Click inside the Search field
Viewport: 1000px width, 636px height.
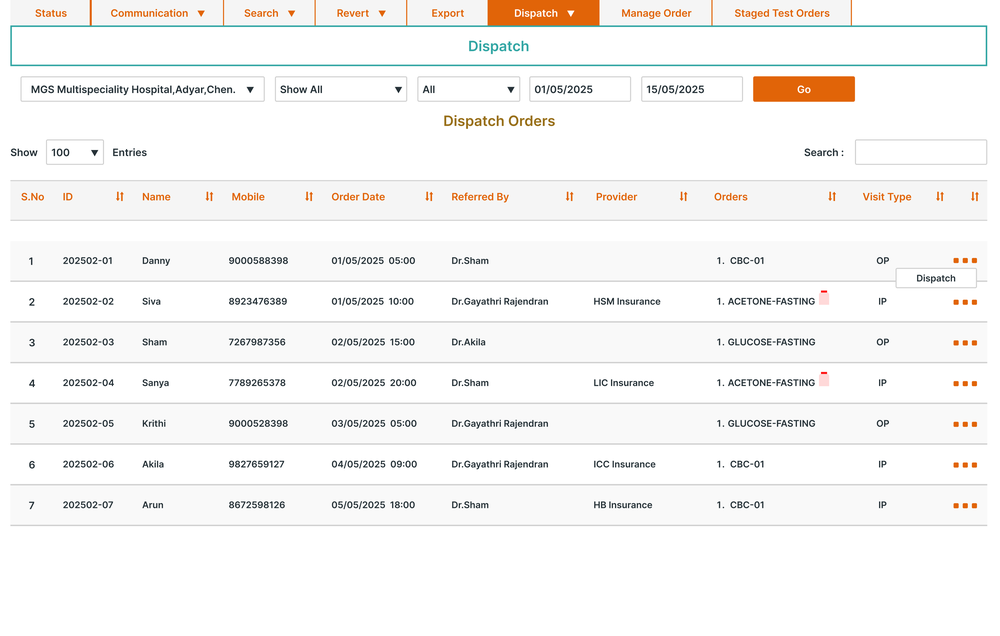(920, 152)
